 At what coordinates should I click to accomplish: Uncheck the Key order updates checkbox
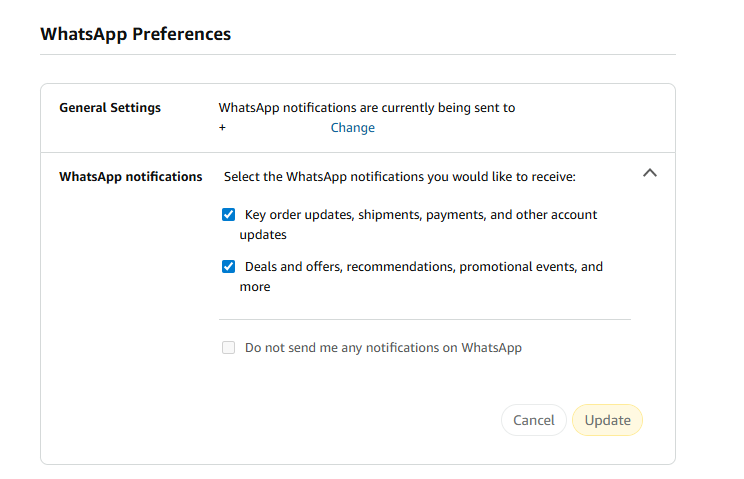[229, 214]
